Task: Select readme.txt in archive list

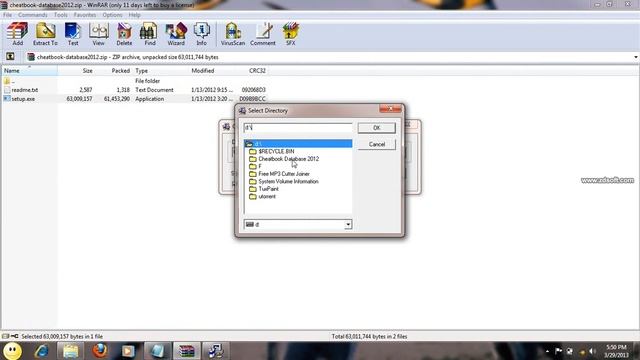Action: pos(24,90)
